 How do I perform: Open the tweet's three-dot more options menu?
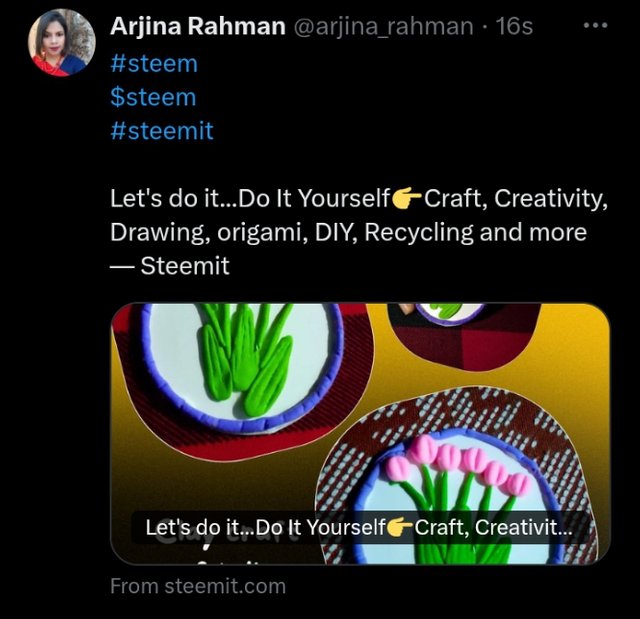pos(595,26)
